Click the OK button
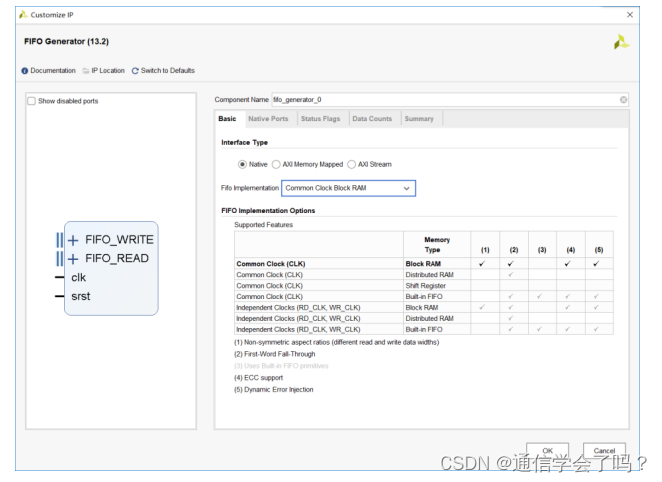 548,450
